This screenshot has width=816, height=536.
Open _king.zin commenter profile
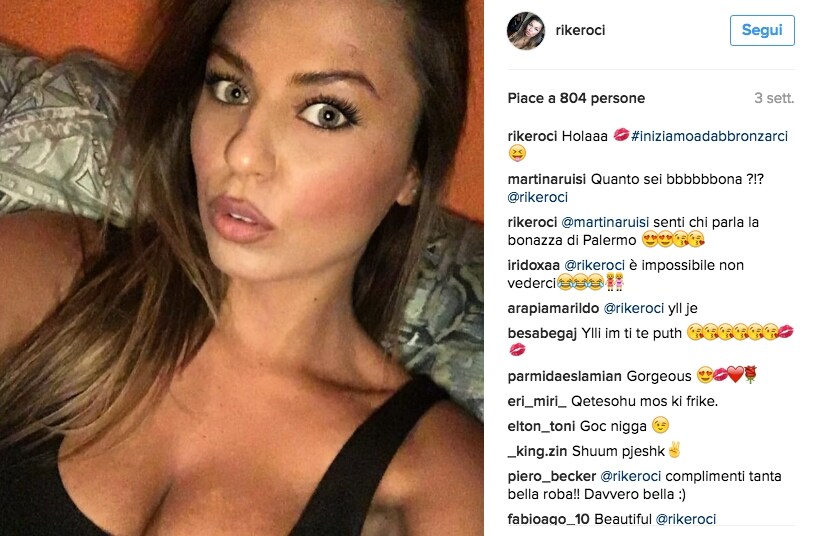click(537, 451)
